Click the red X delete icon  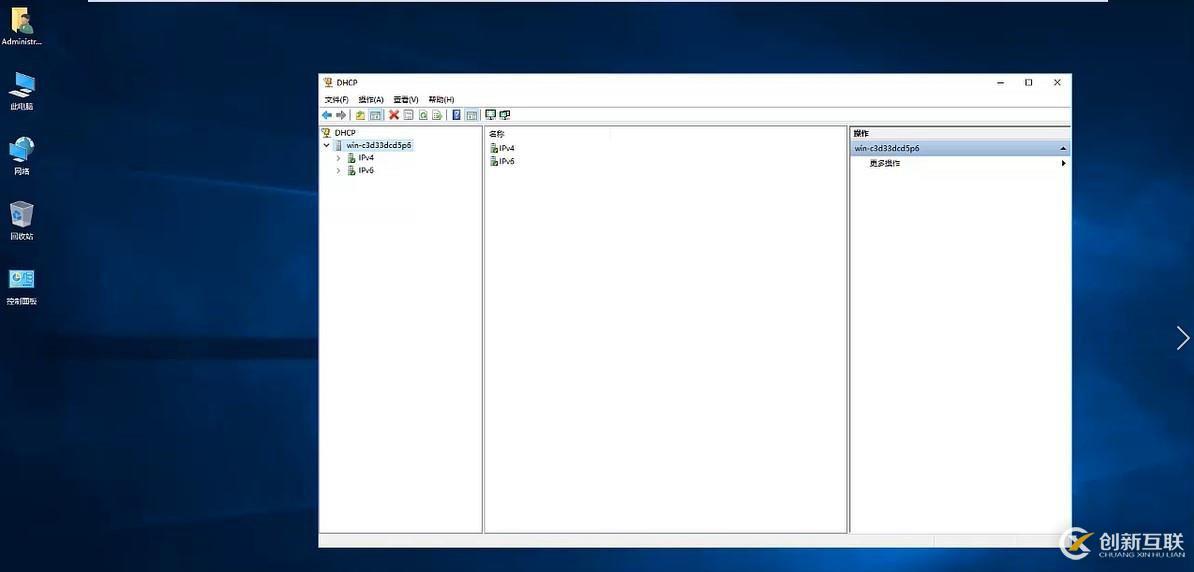[x=394, y=115]
